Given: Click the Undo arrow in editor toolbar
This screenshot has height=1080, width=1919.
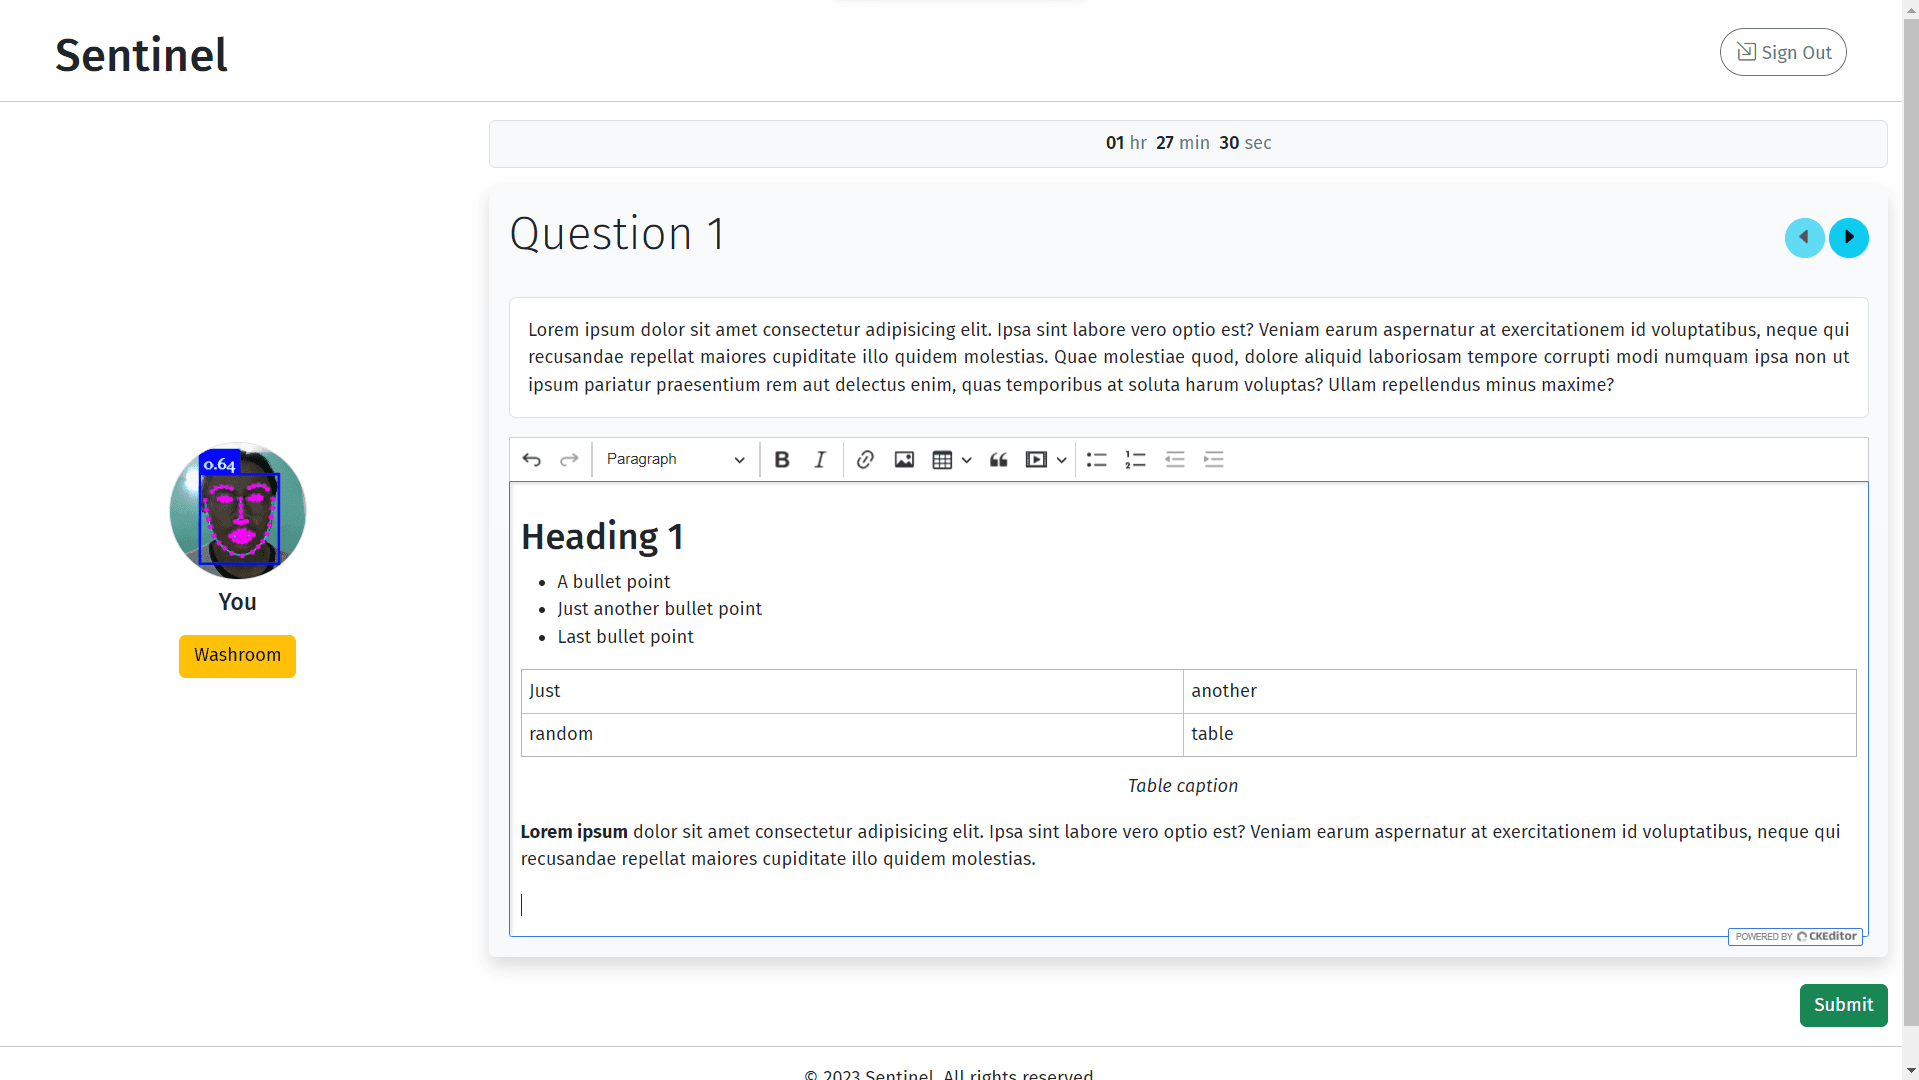Looking at the screenshot, I should [532, 460].
